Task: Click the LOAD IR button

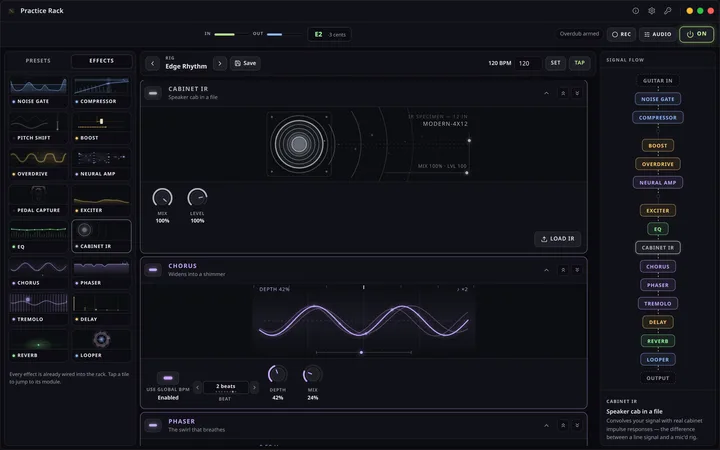Action: 557,239
